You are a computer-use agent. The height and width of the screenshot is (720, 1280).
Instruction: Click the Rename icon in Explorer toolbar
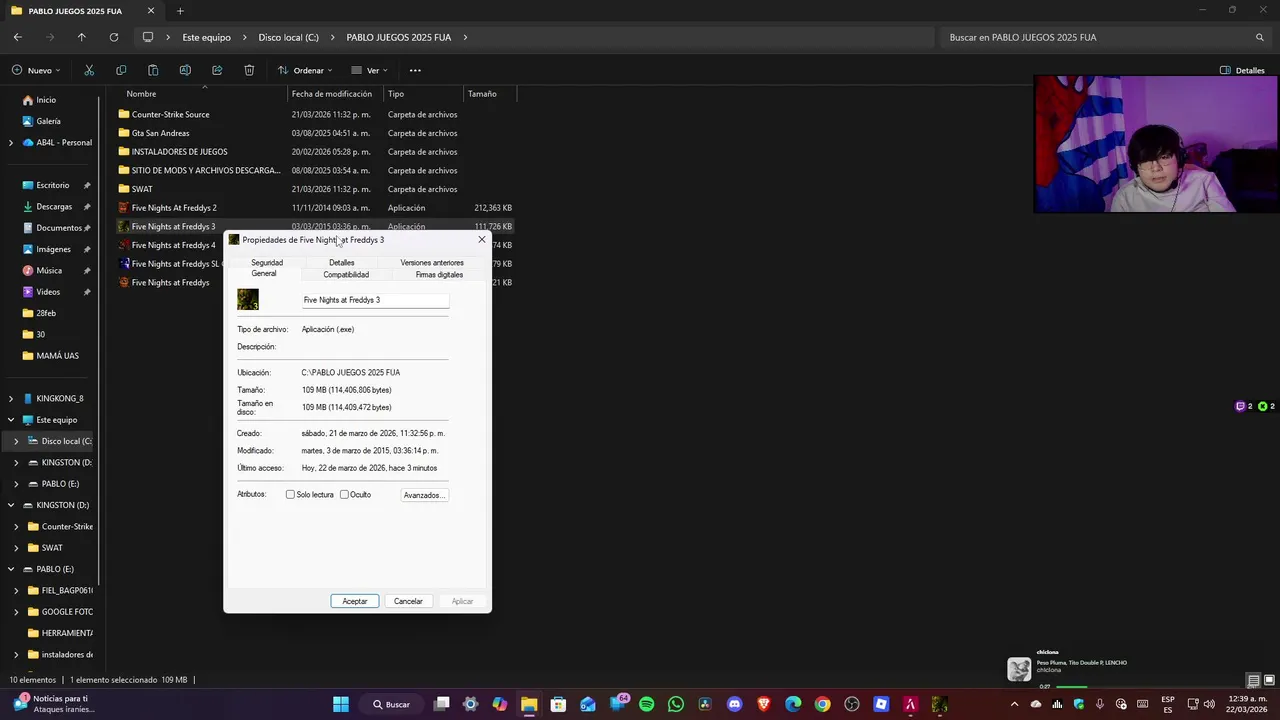pos(185,70)
